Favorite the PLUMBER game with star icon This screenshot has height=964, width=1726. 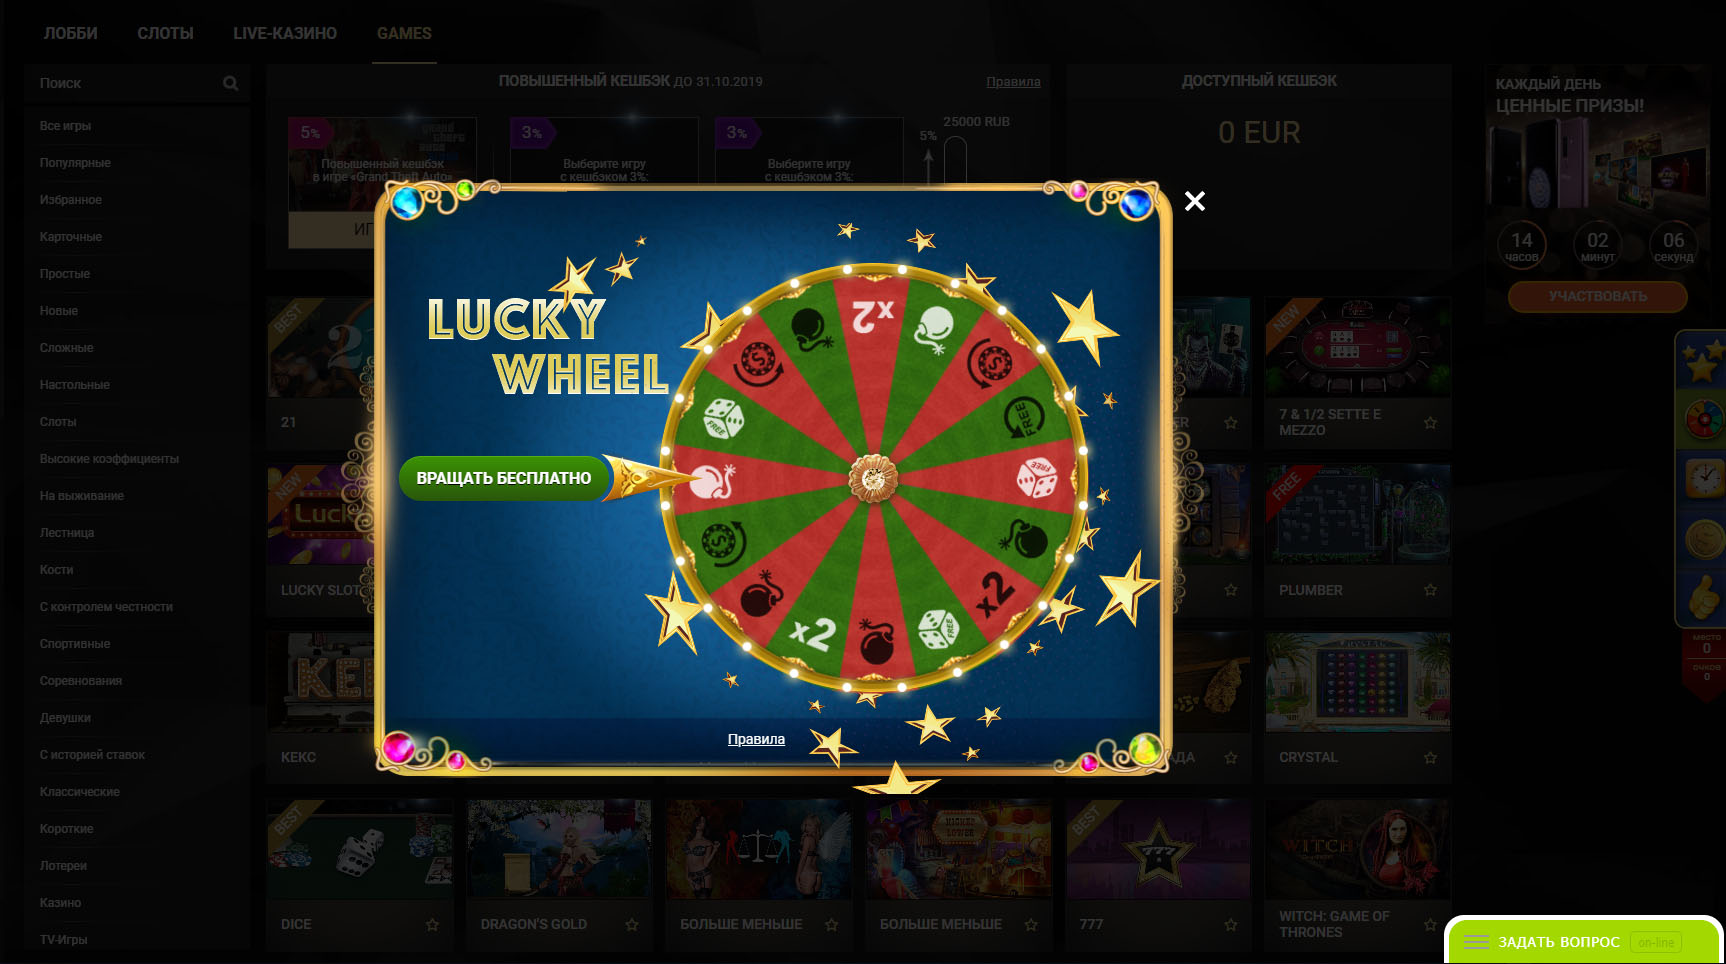(x=1430, y=590)
